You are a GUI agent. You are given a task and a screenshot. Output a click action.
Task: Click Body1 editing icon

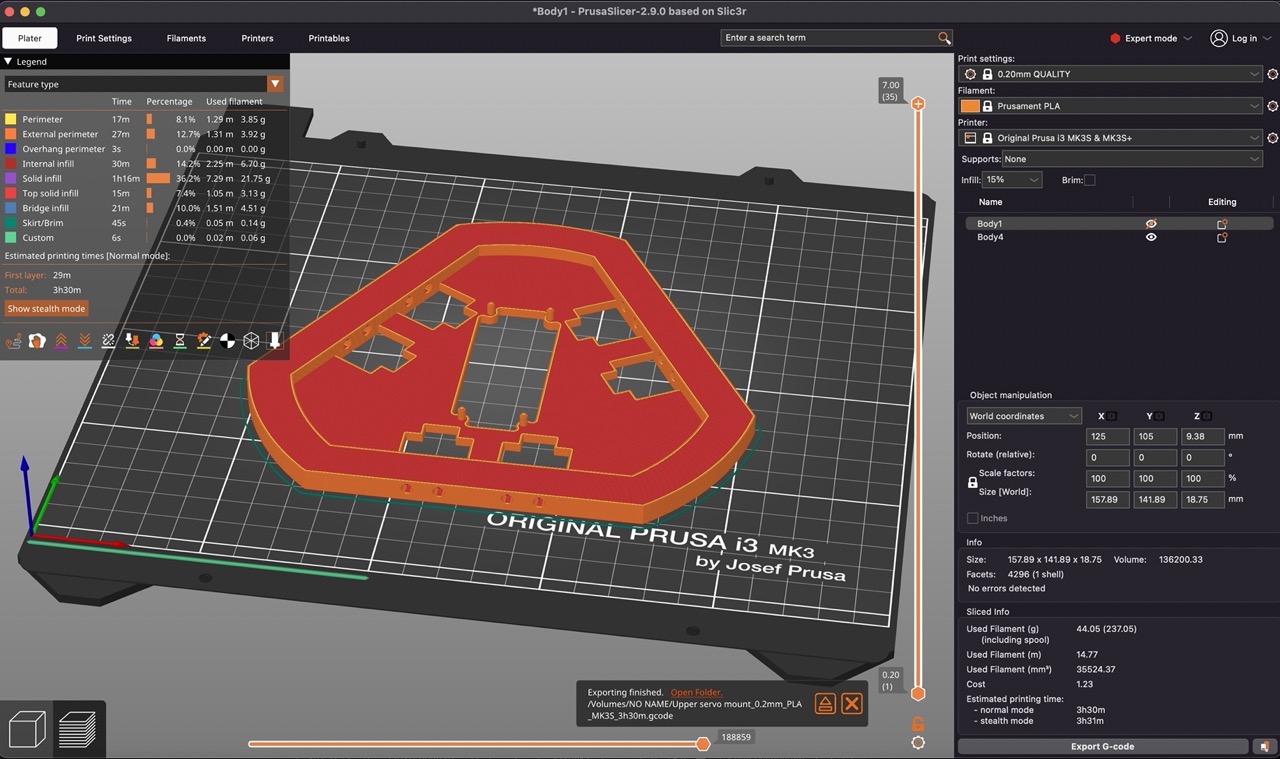pyautogui.click(x=1222, y=224)
